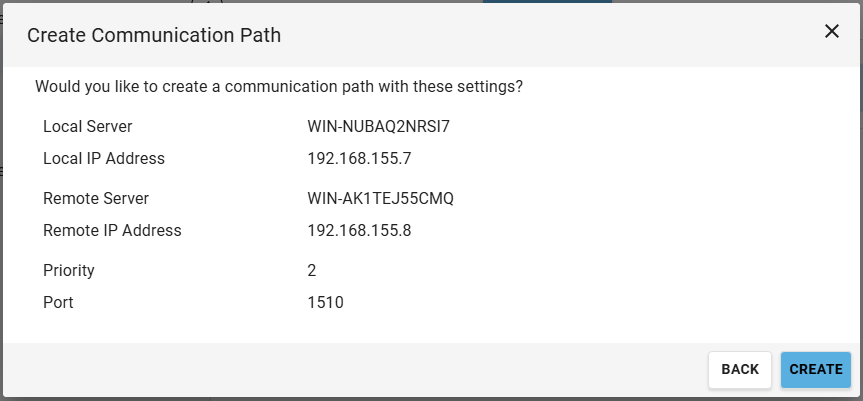Select the Port label
Image resolution: width=863 pixels, height=401 pixels.
click(x=58, y=301)
